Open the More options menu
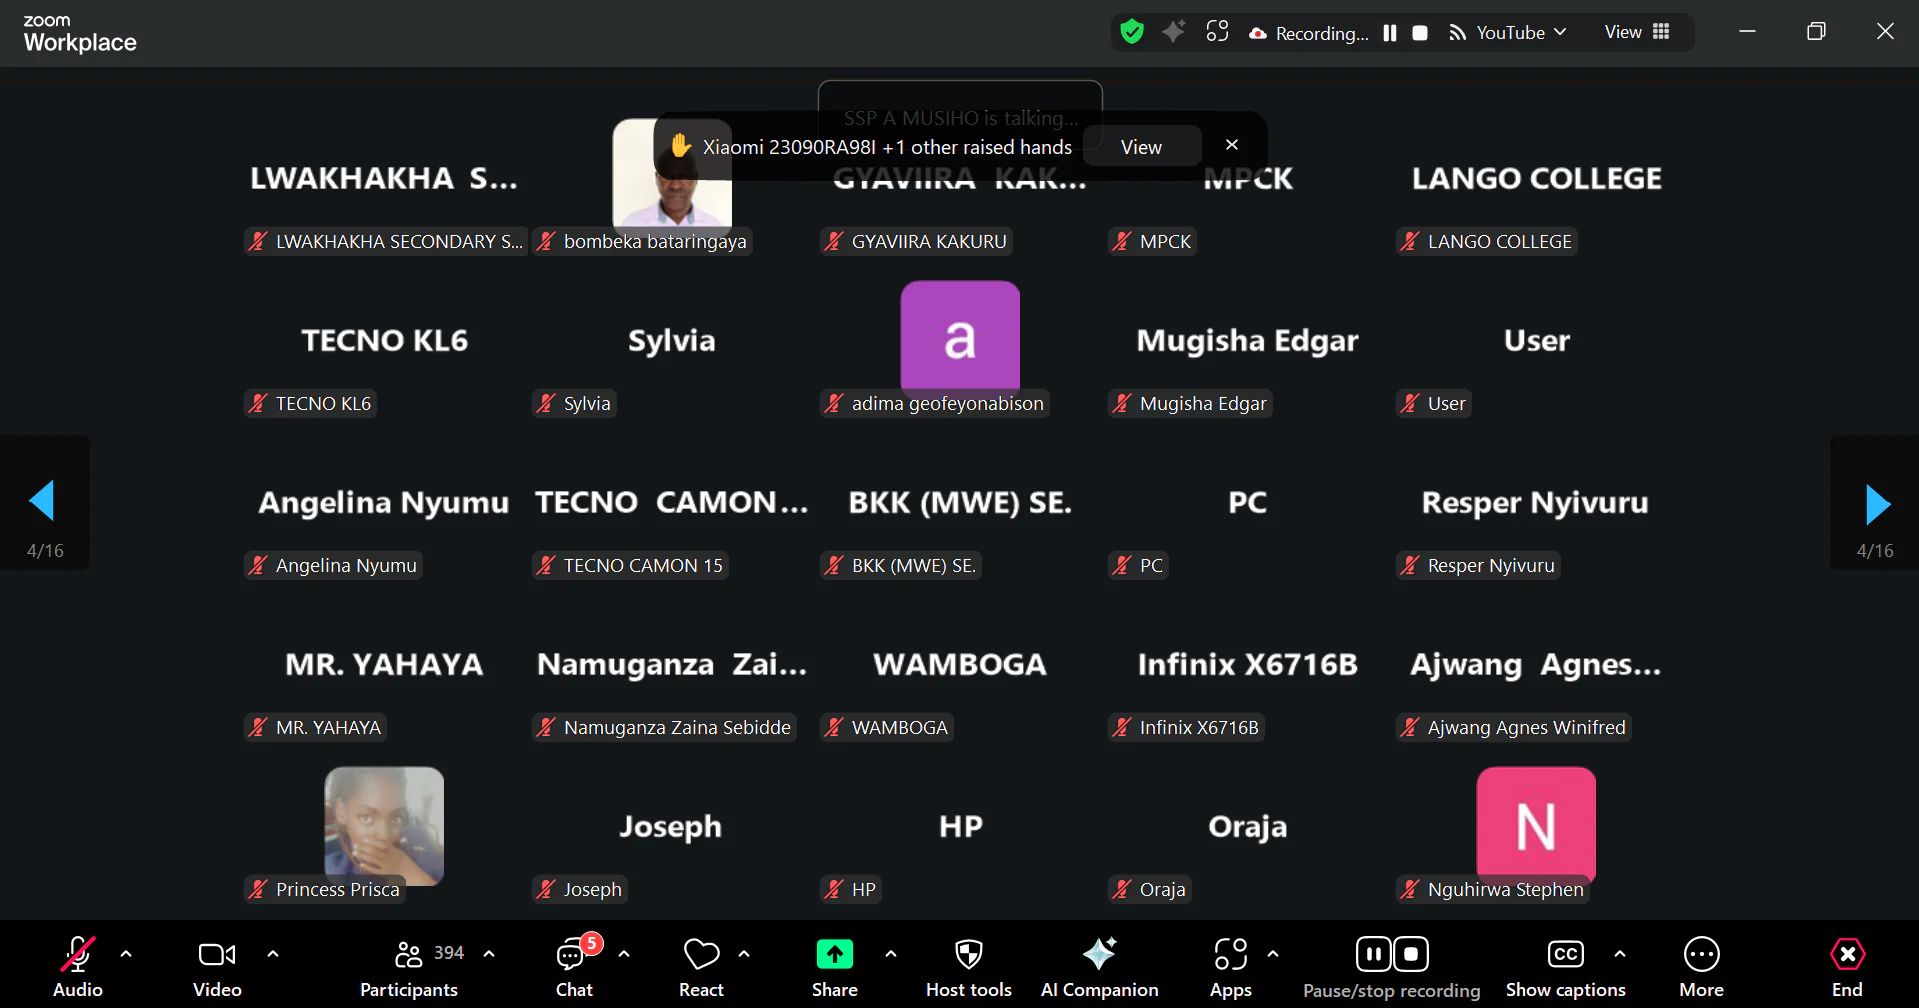 1701,955
